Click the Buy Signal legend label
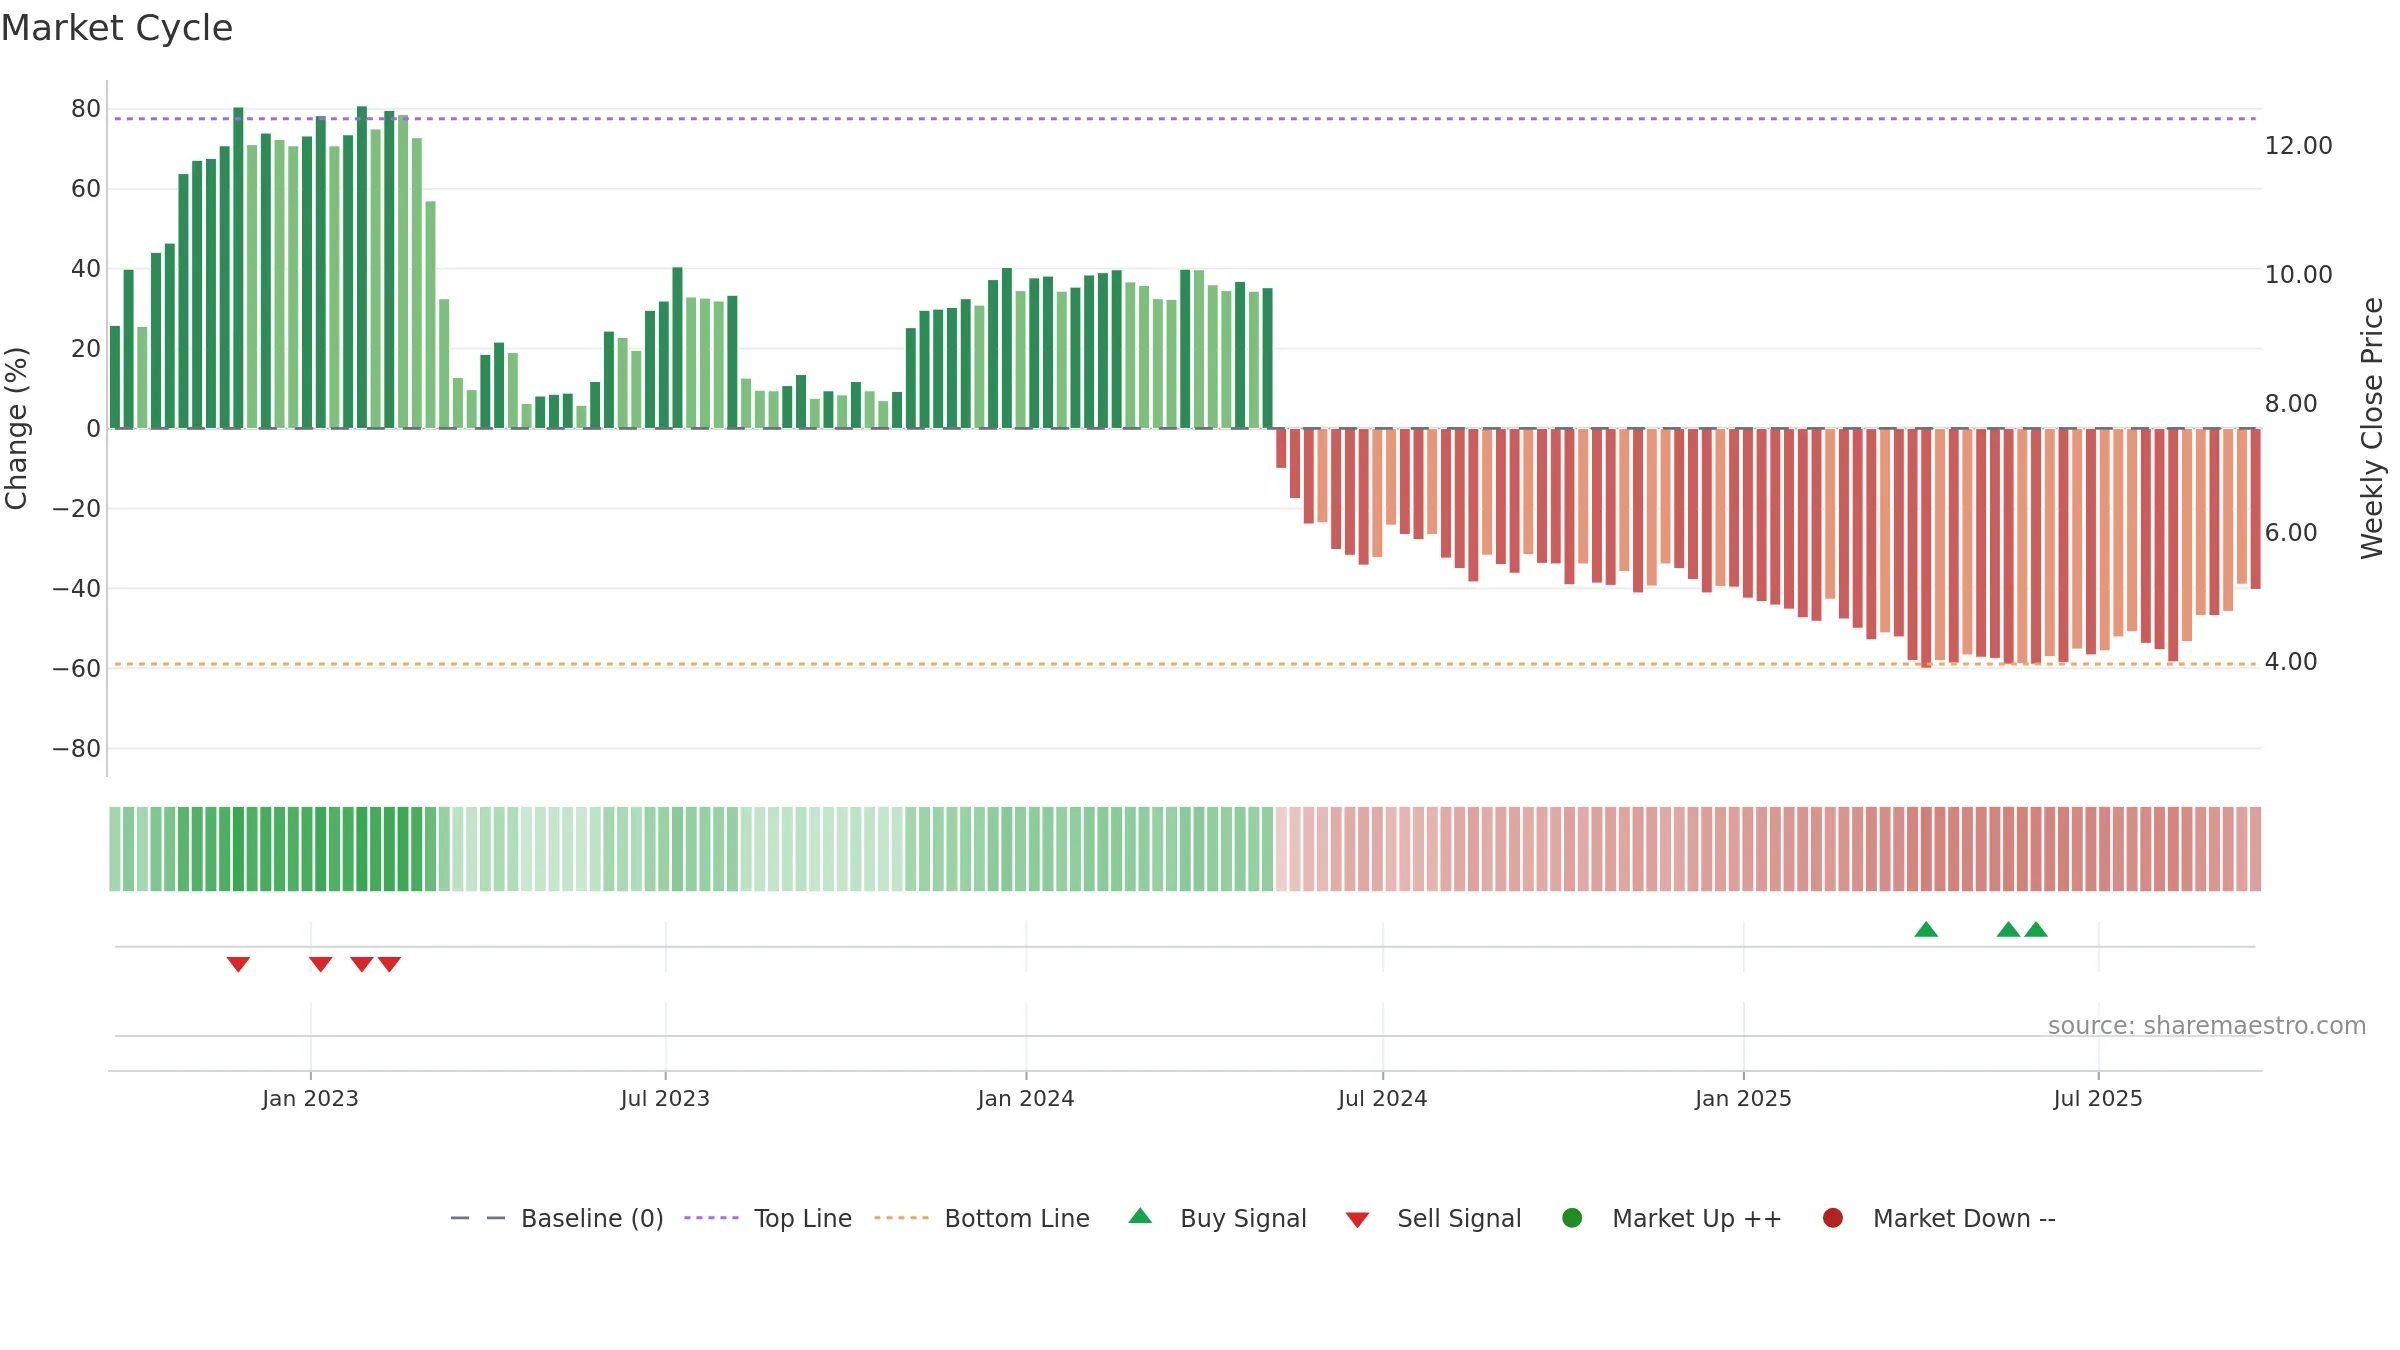2400x1350 pixels. tap(1243, 1218)
